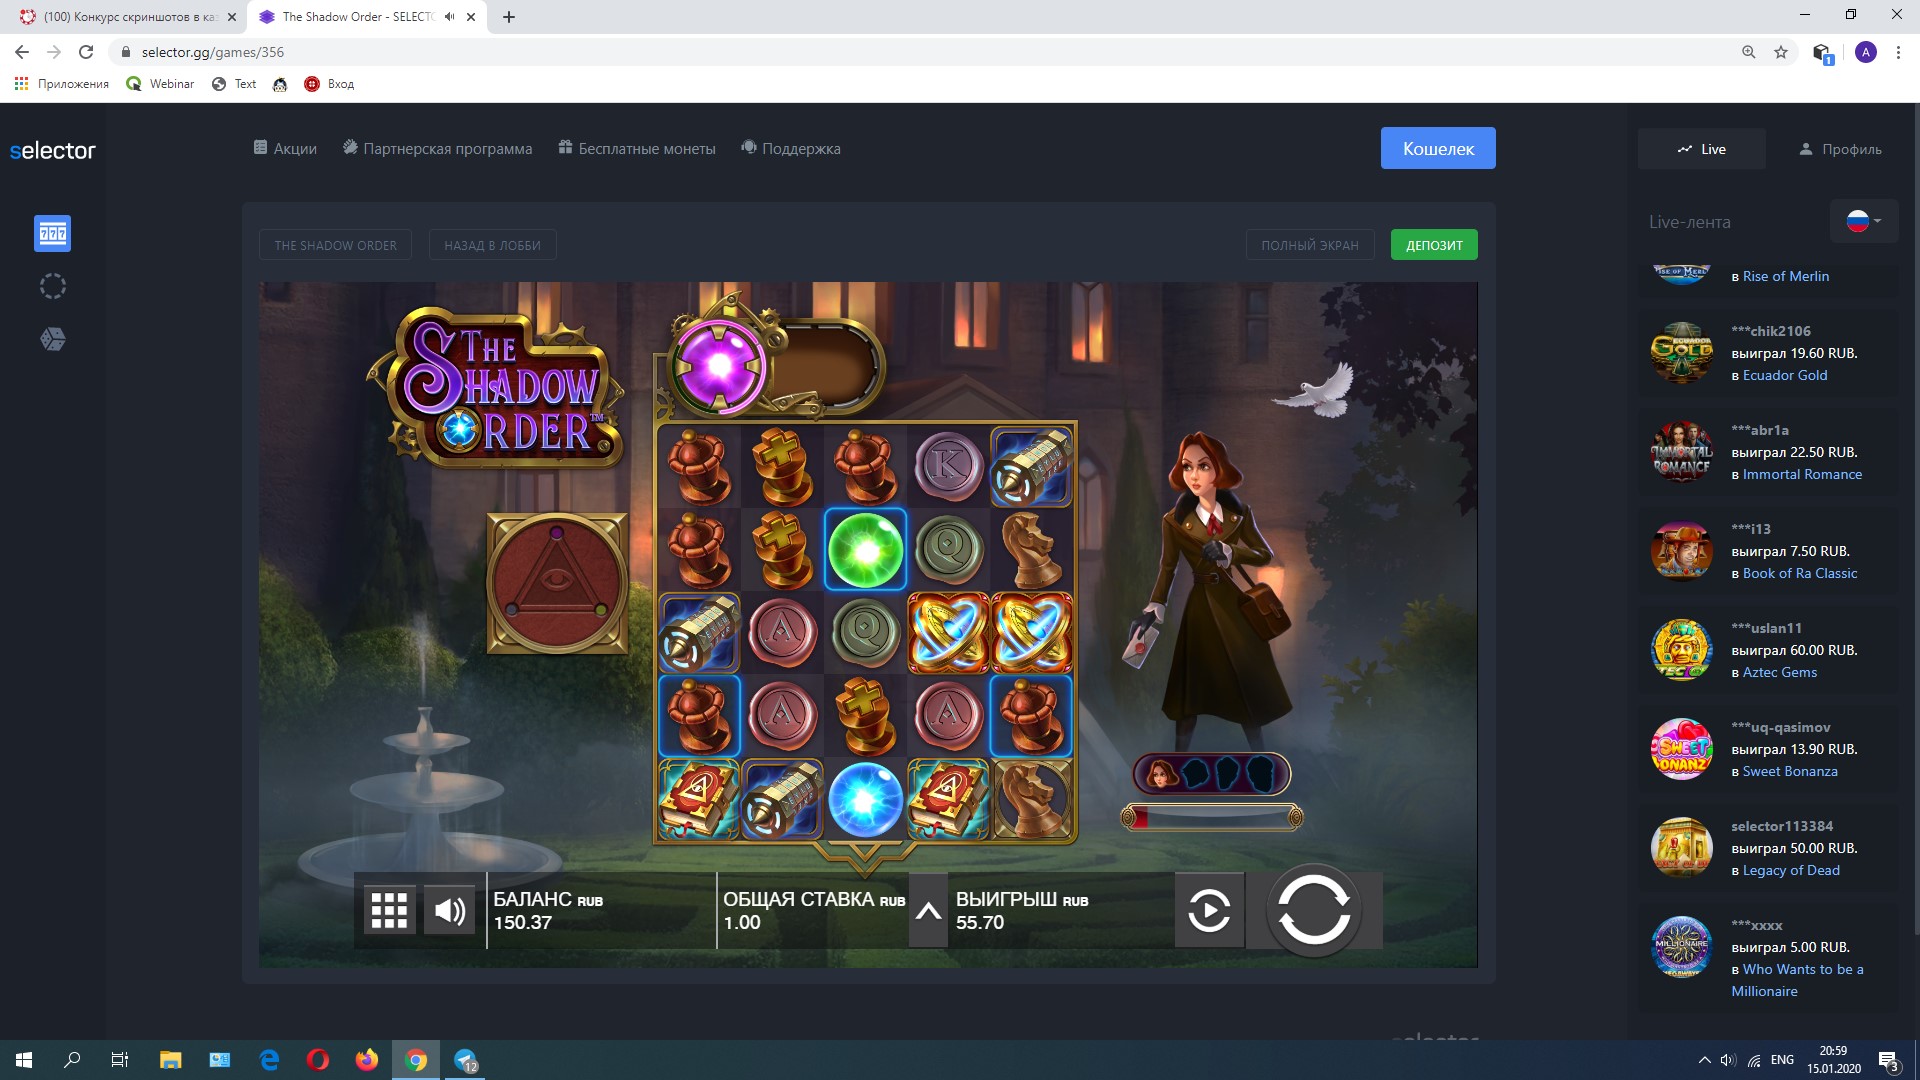Switch to the Live tab

click(x=1701, y=149)
